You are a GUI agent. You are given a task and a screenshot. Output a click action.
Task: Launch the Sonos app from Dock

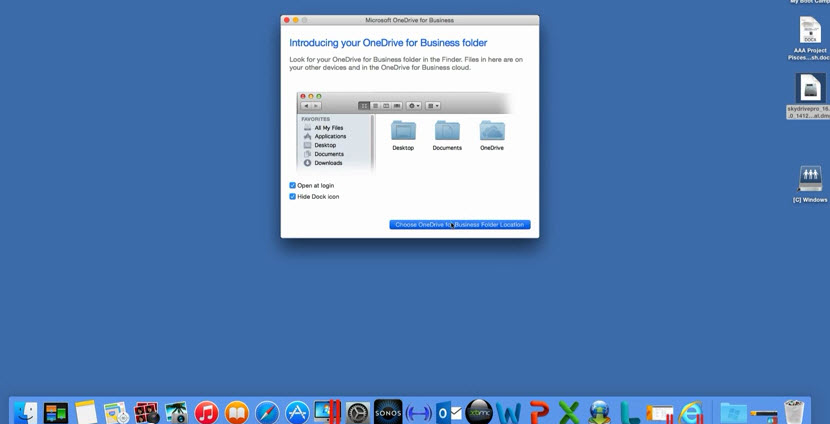pos(388,412)
